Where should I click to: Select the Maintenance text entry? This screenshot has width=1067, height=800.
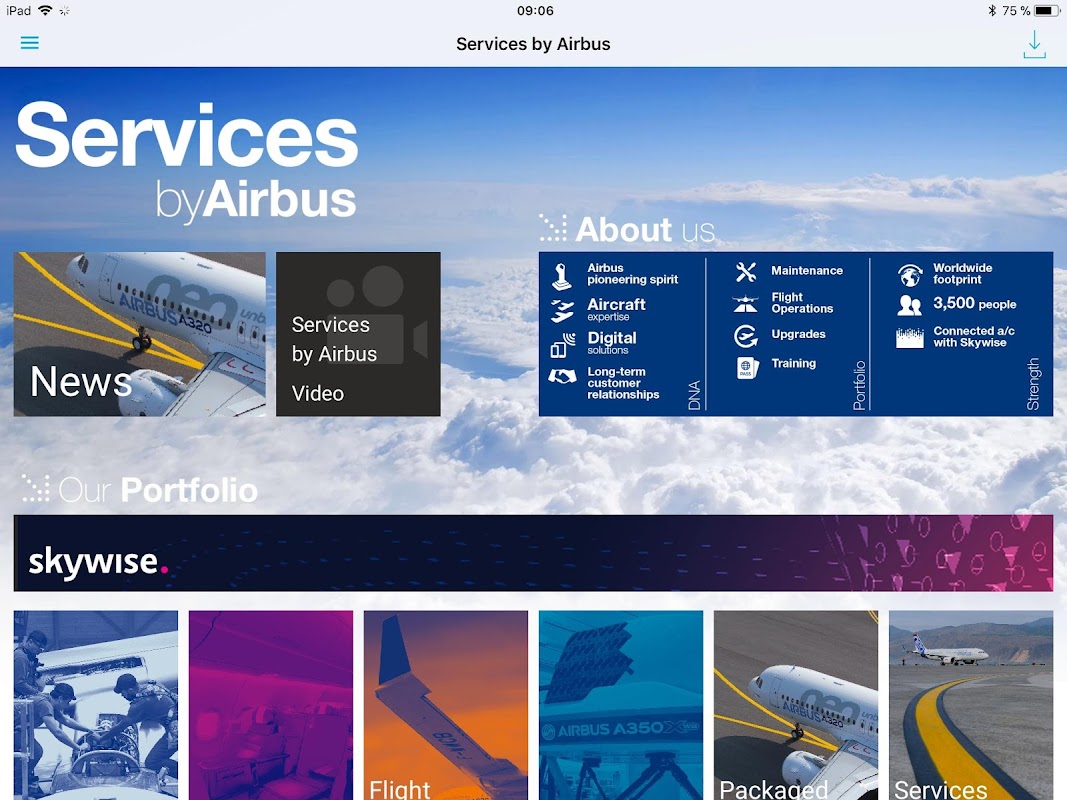coord(806,271)
